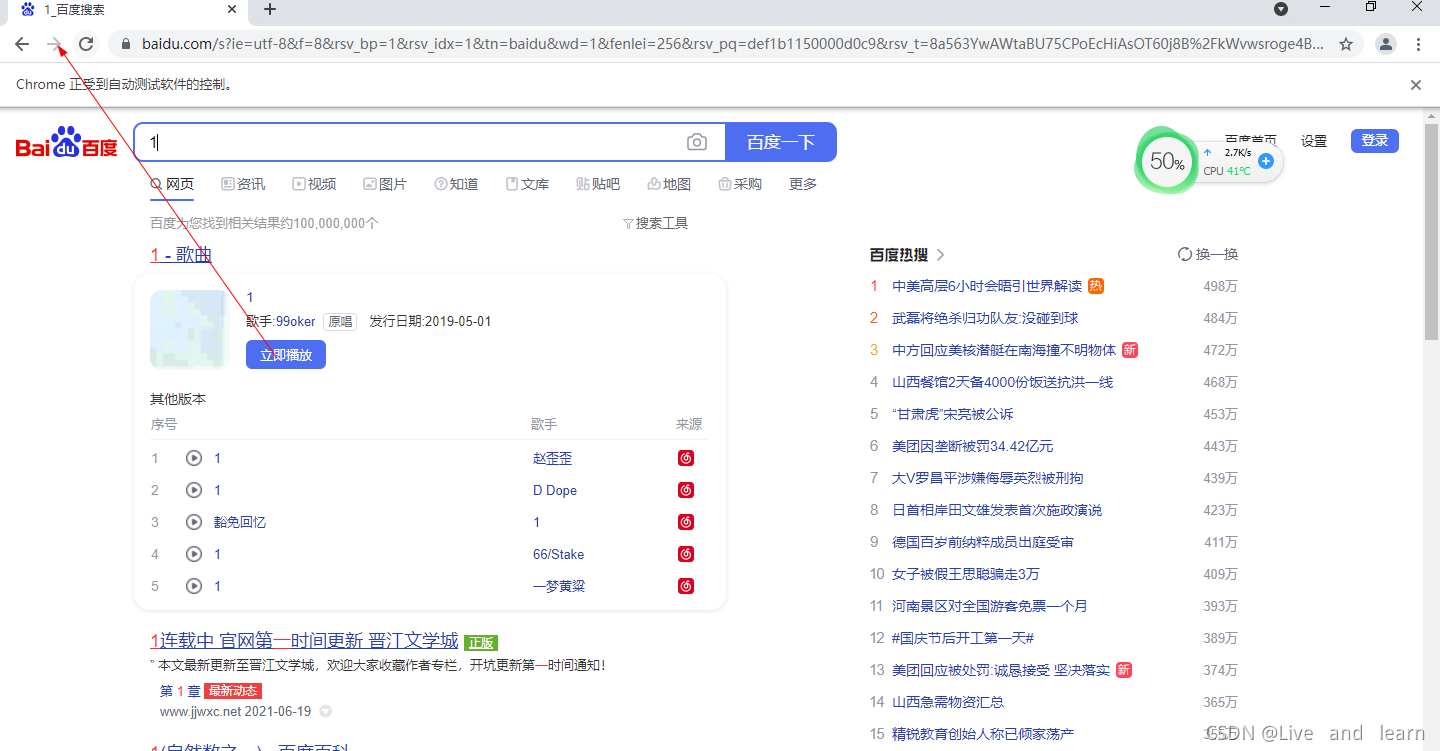Viewport: 1440px width, 751px height.
Task: Click the Baidu logo
Action: [67, 143]
